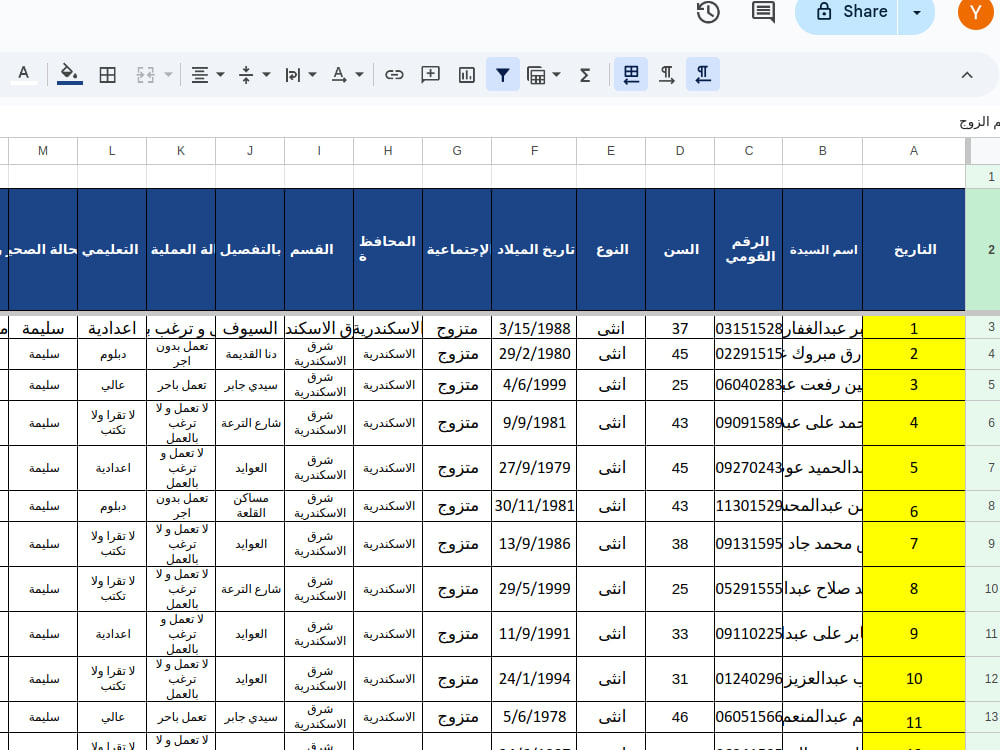Select birth date cell 24/1/1994

(x=534, y=679)
